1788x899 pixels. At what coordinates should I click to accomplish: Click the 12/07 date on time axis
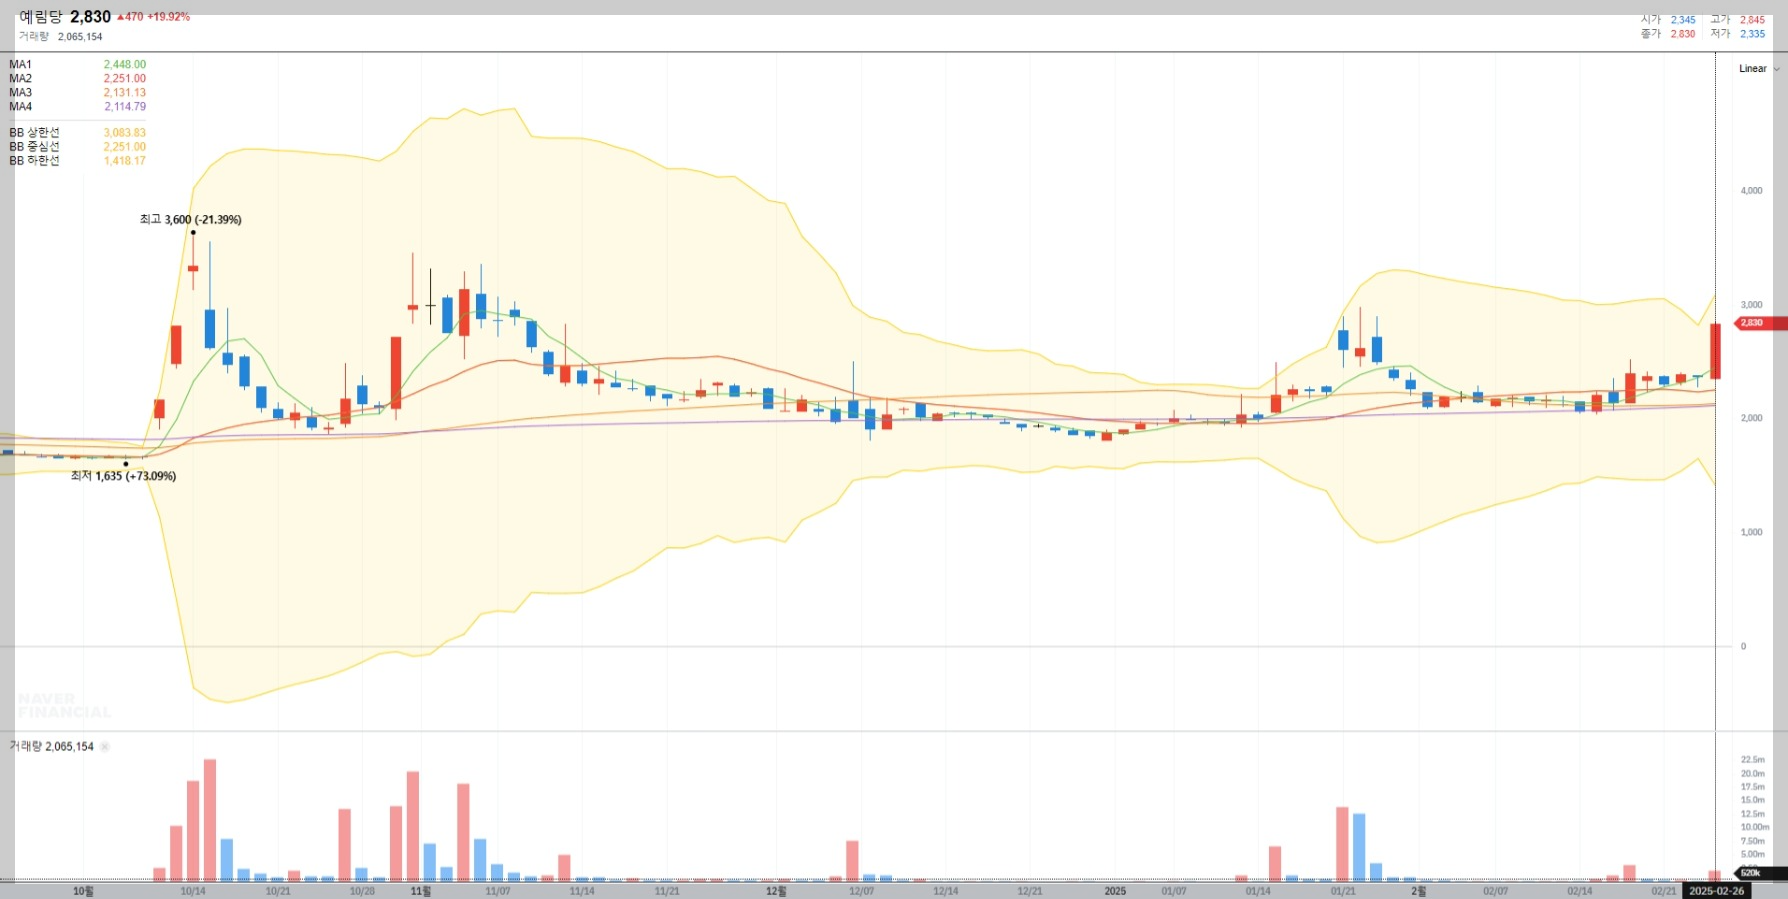pos(861,891)
